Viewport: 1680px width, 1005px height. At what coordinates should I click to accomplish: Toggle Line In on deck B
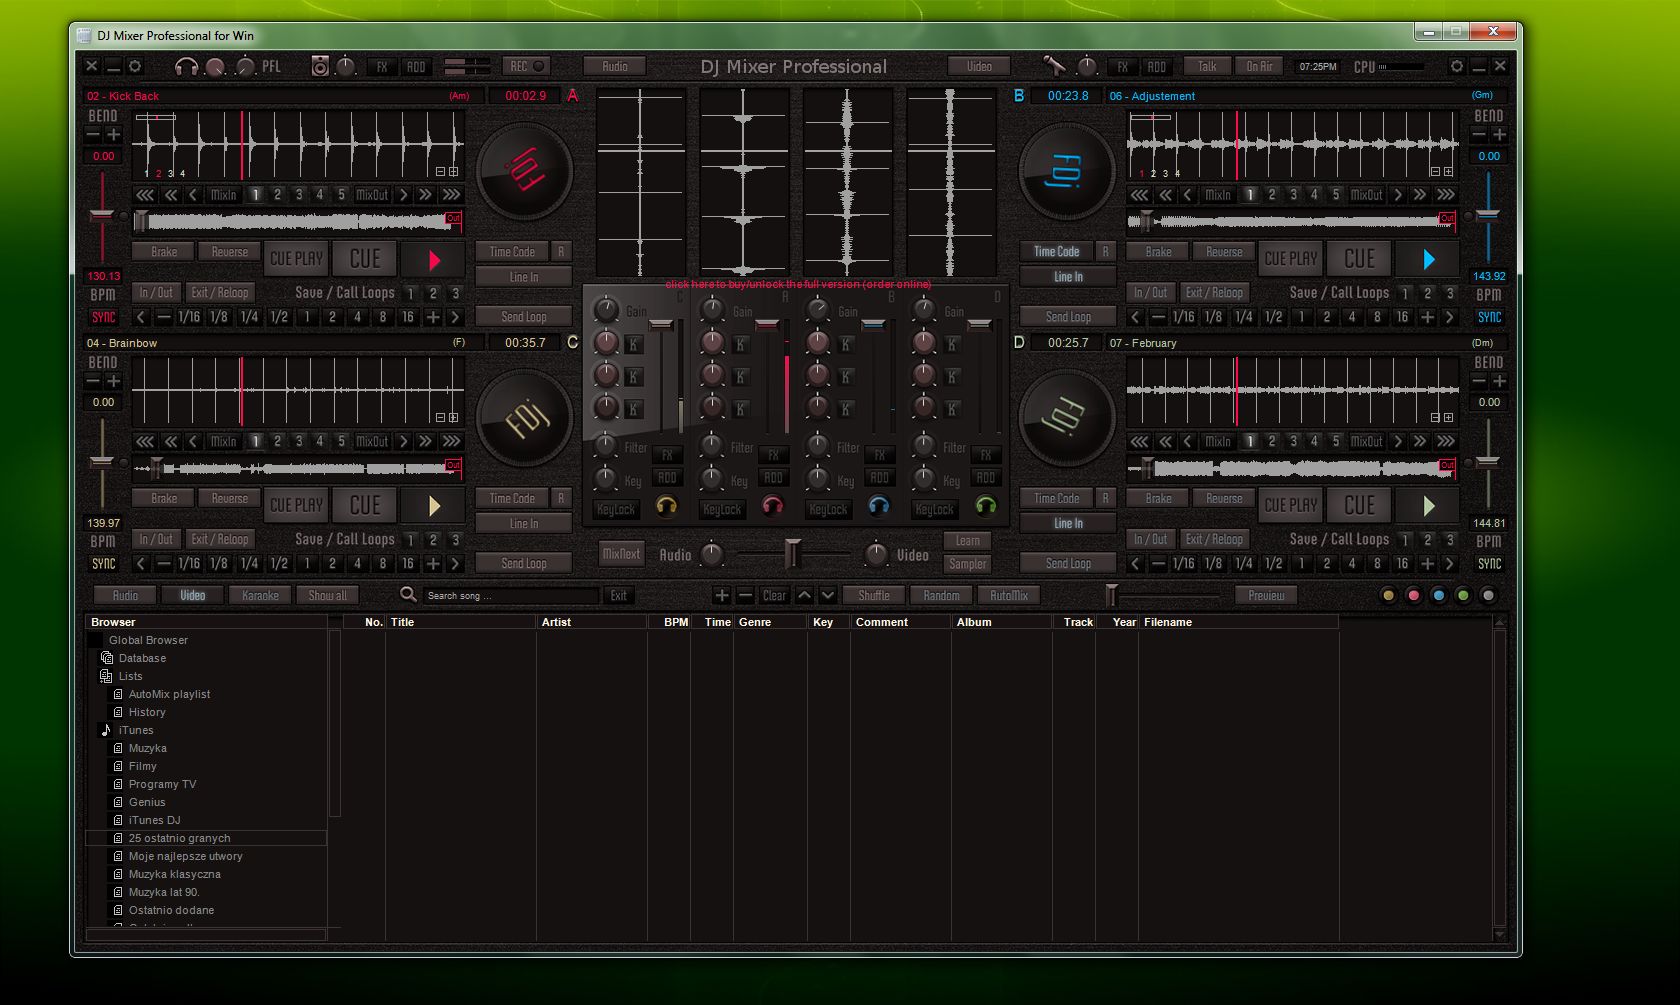(x=1068, y=277)
